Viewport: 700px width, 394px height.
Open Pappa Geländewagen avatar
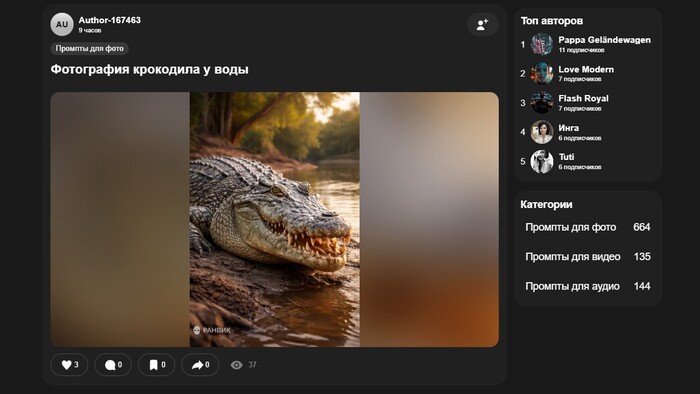pos(542,44)
